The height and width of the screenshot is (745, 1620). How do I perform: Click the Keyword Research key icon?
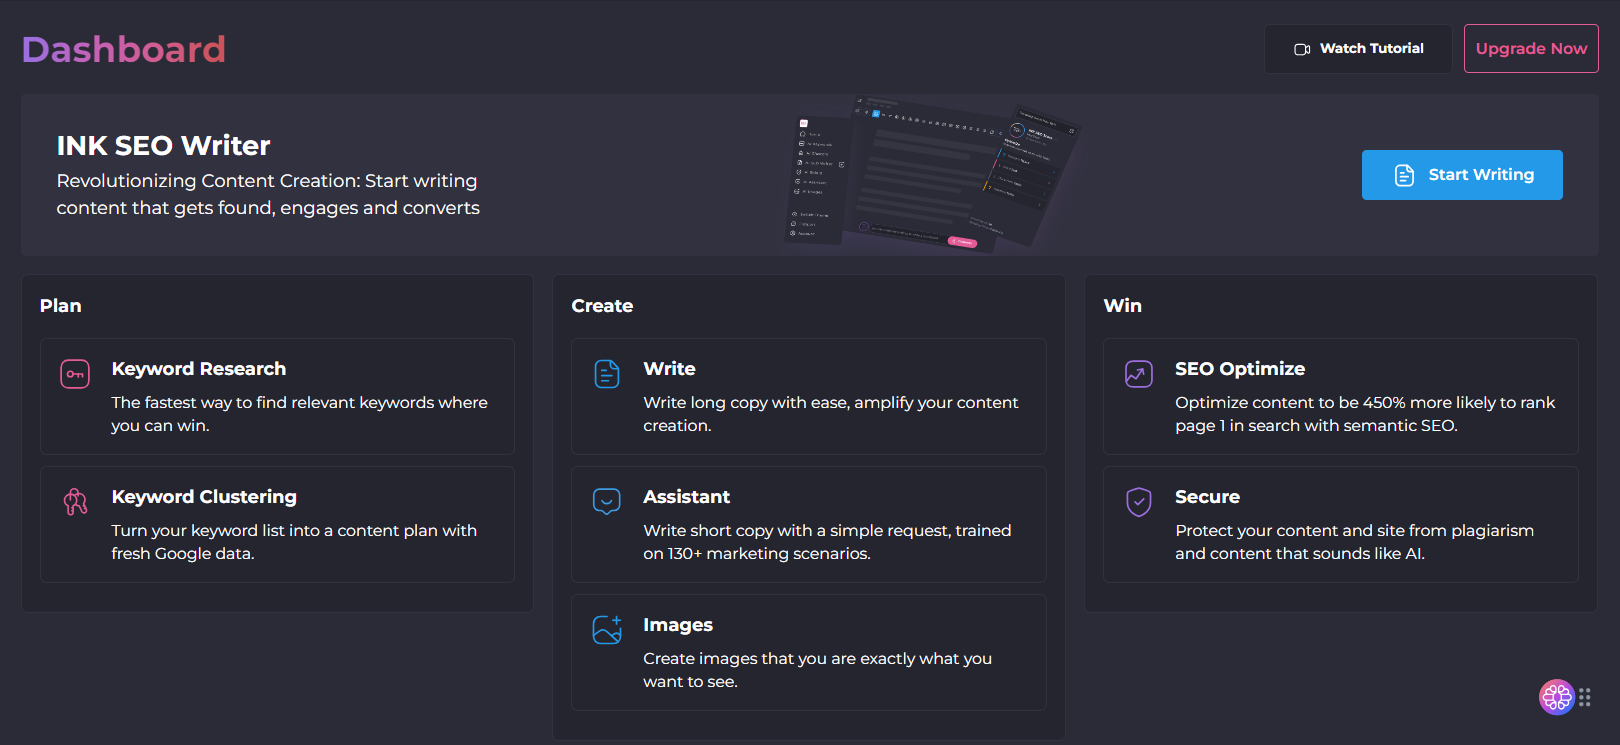[x=75, y=374]
